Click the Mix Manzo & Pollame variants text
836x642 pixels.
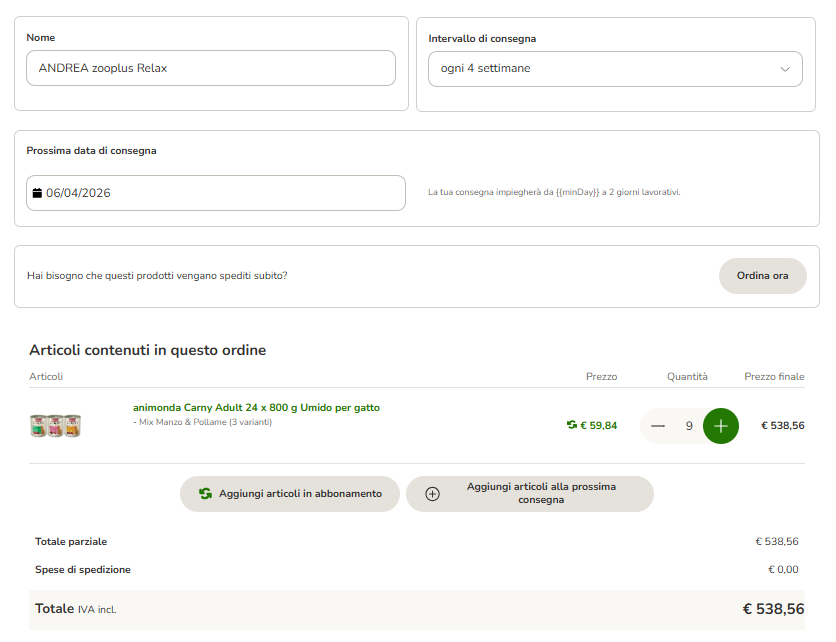click(202, 422)
